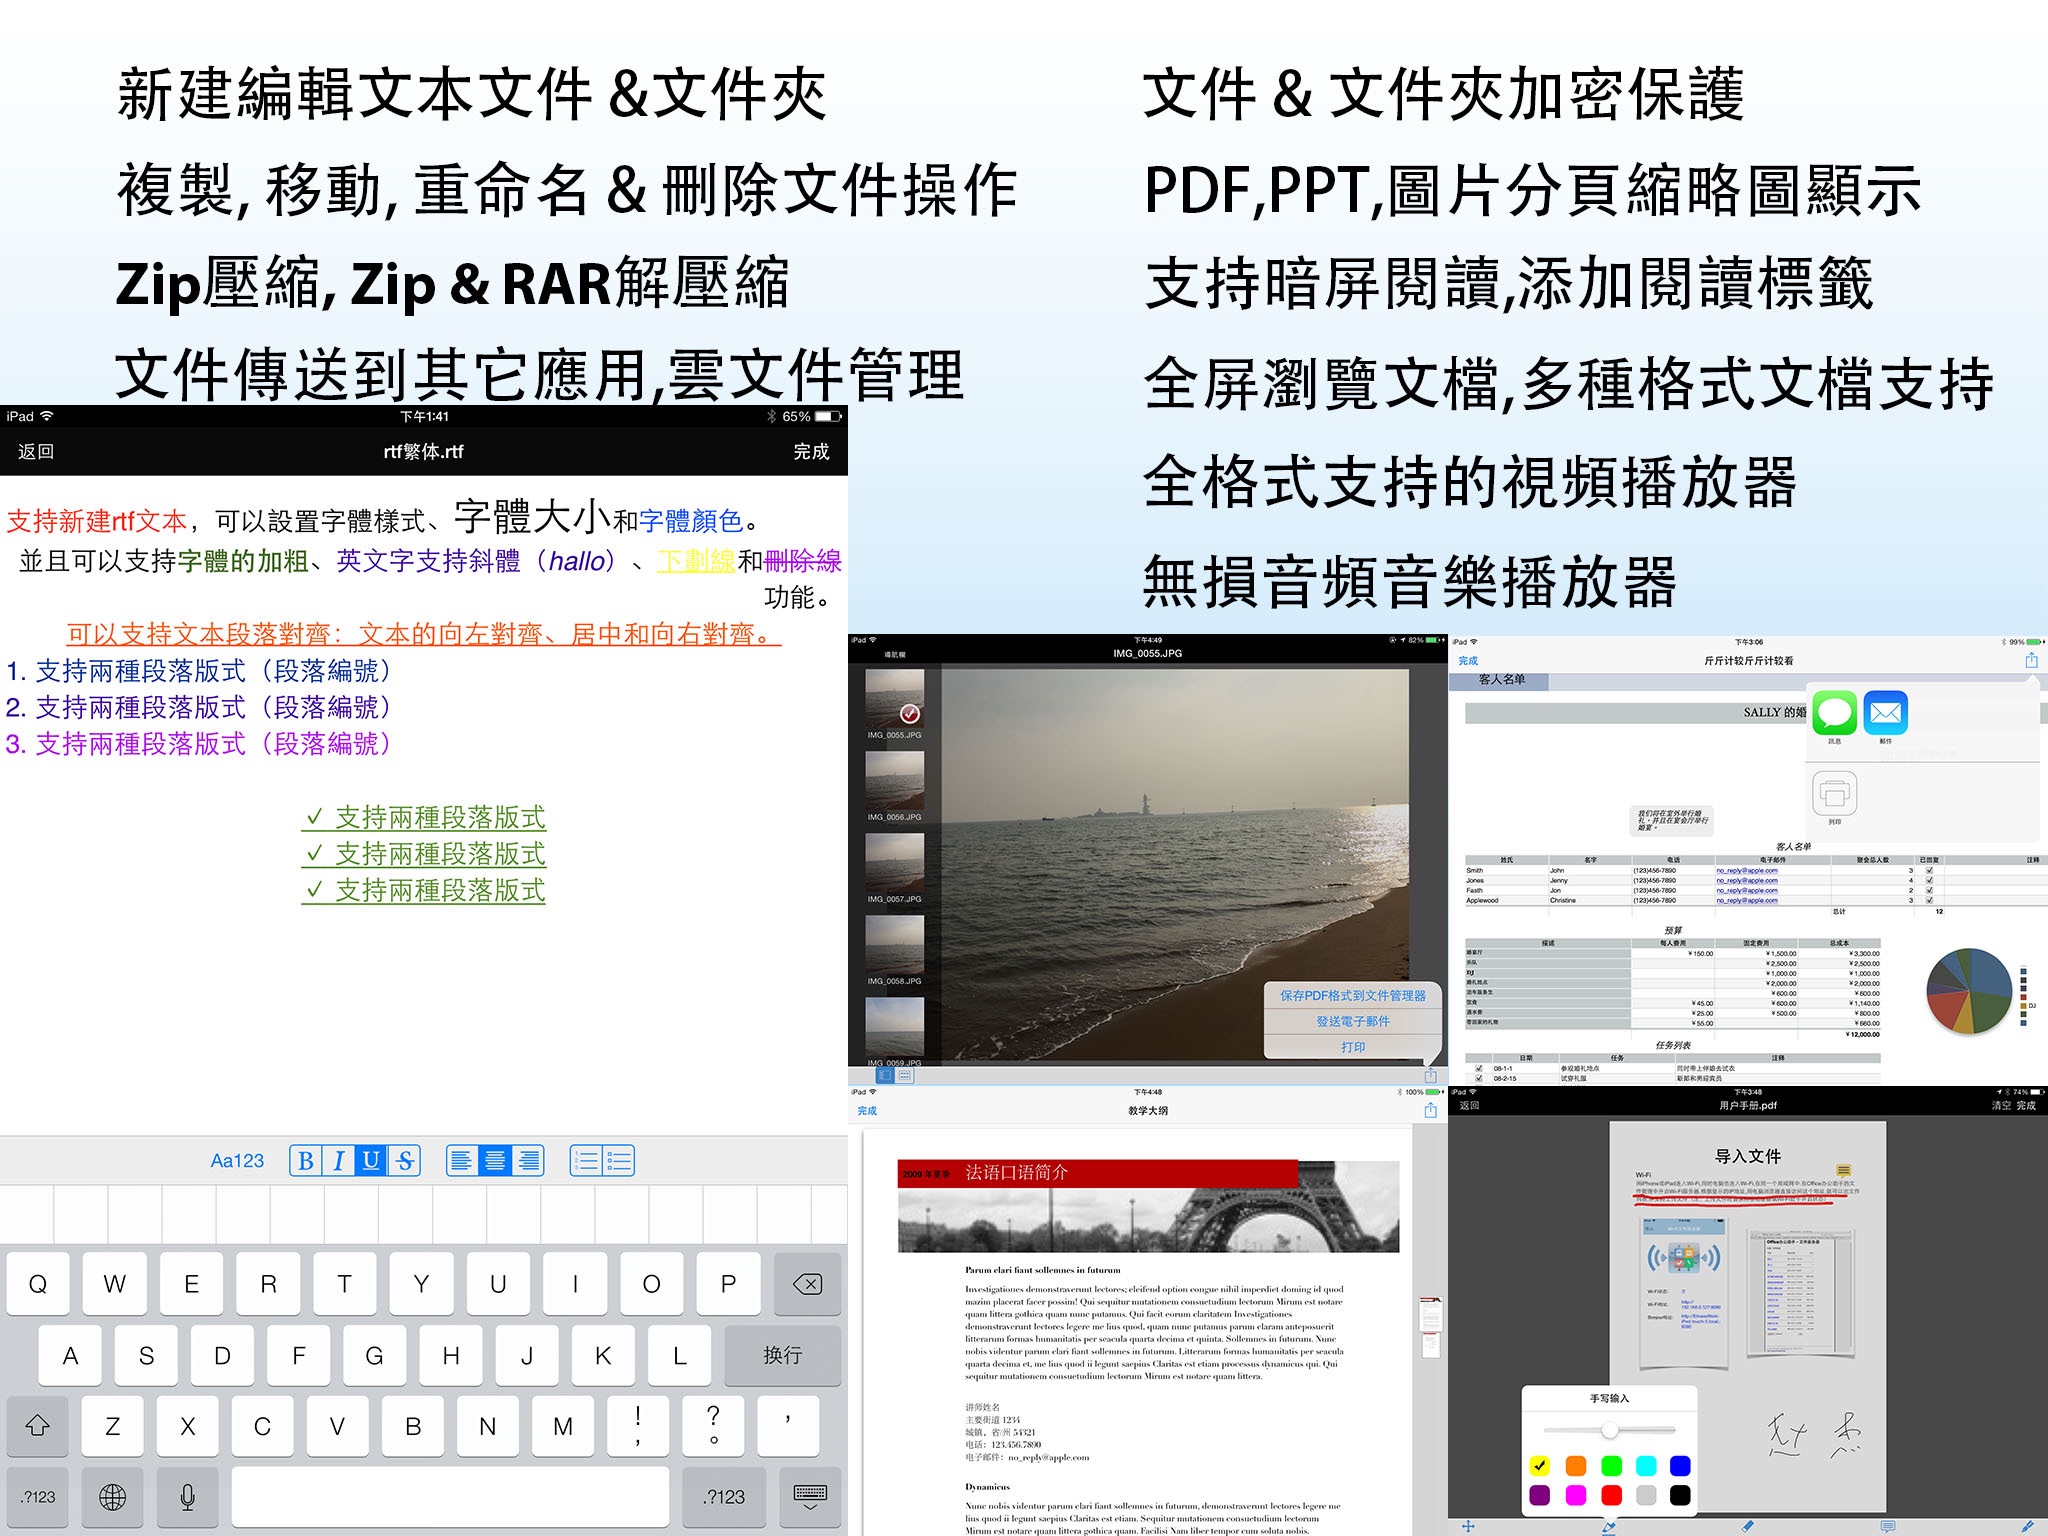Toggle bold formatting in rtf editor
Viewport: 2048px width, 1536px height.
click(306, 1160)
